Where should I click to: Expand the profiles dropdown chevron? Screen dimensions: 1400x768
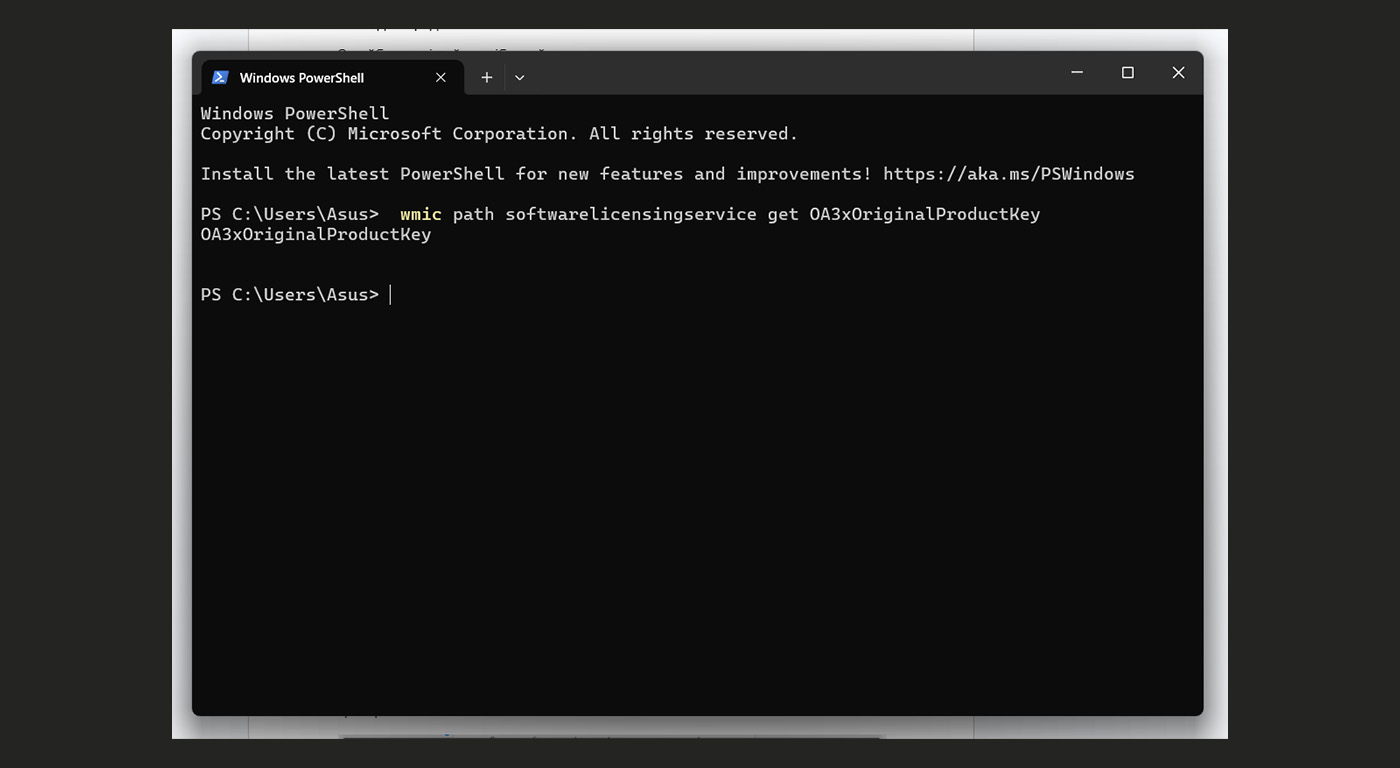(x=519, y=78)
